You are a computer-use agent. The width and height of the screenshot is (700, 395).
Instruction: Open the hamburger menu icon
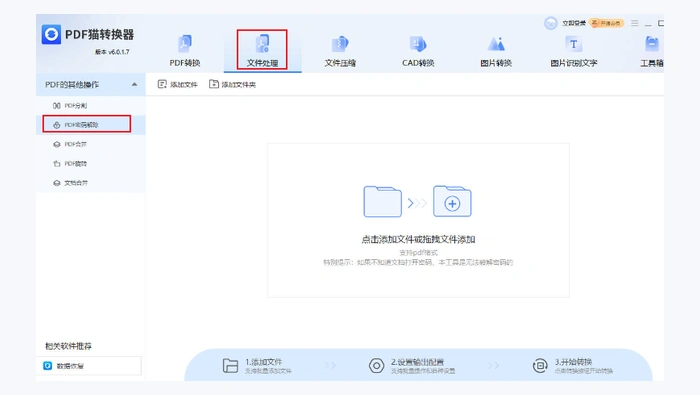point(634,23)
